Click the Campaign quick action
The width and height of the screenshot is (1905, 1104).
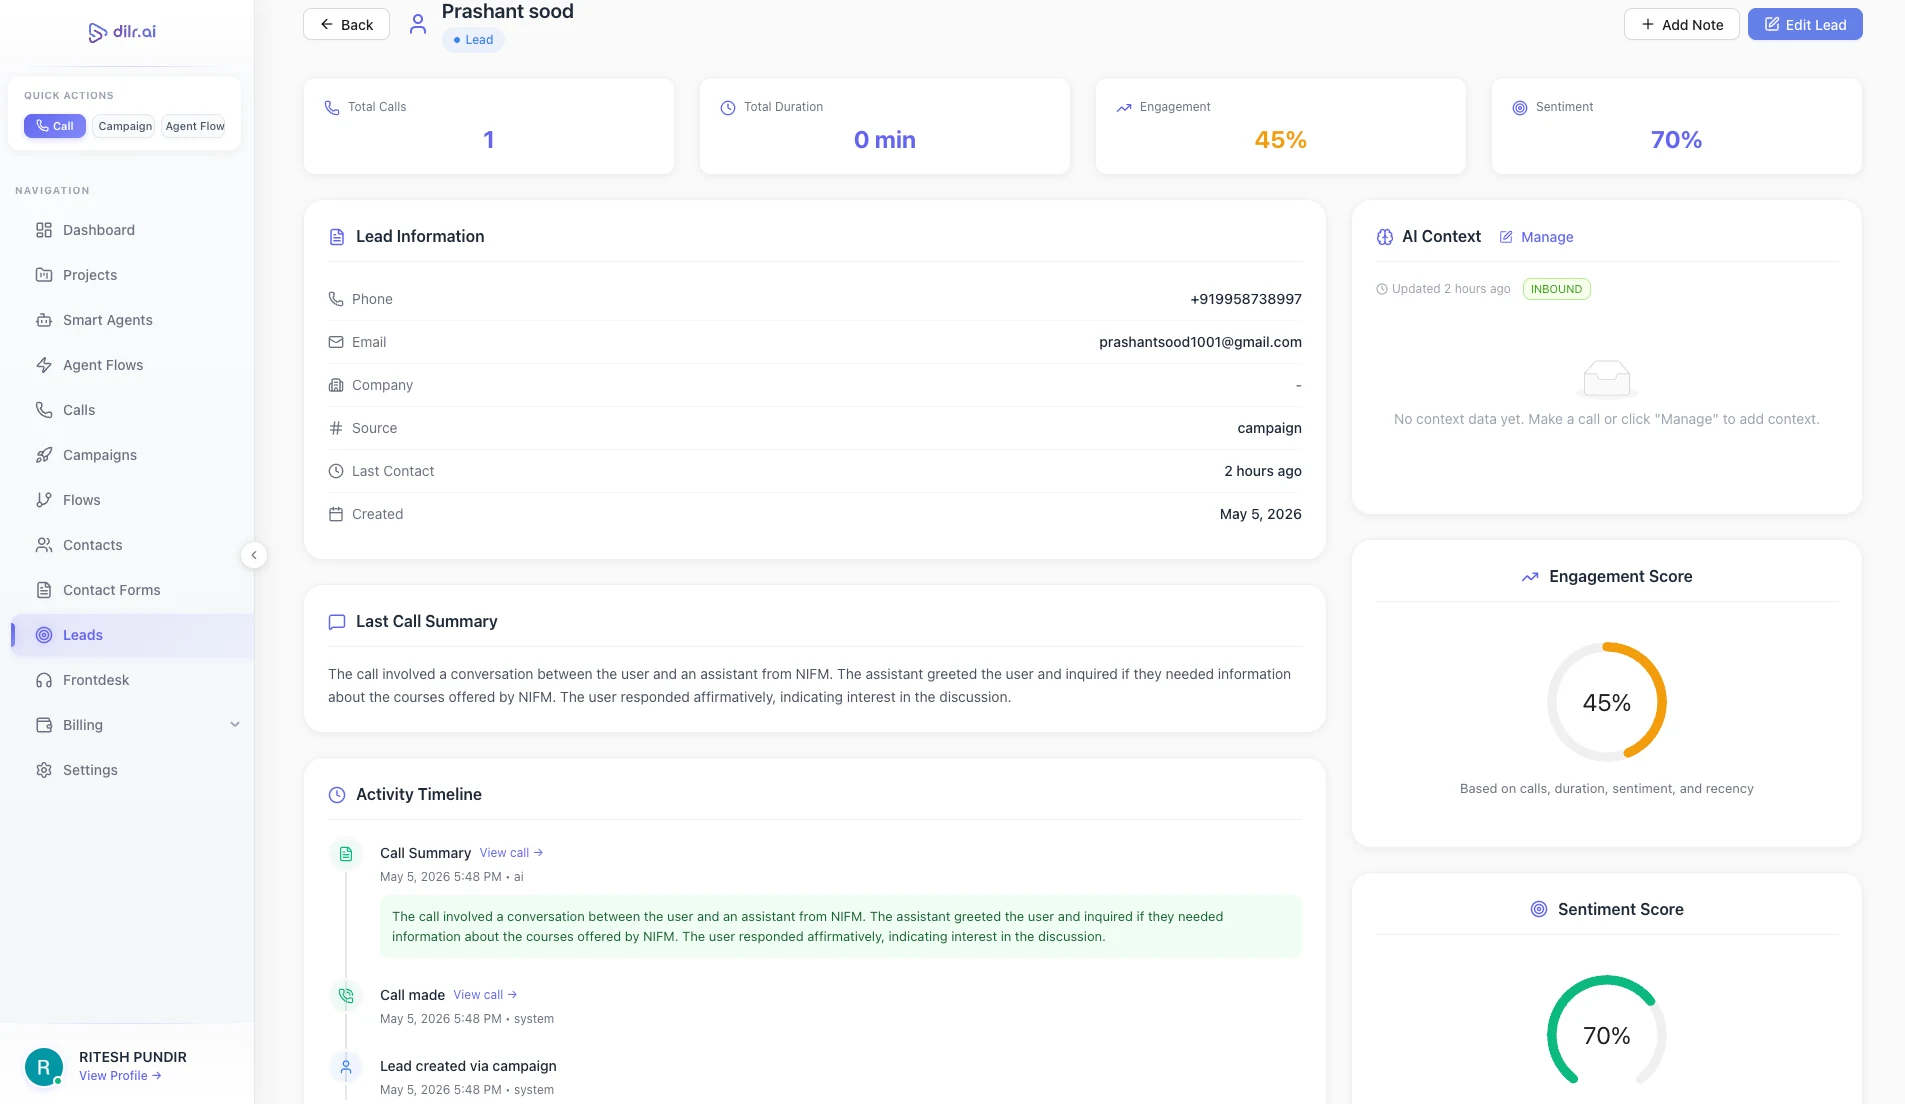(125, 126)
